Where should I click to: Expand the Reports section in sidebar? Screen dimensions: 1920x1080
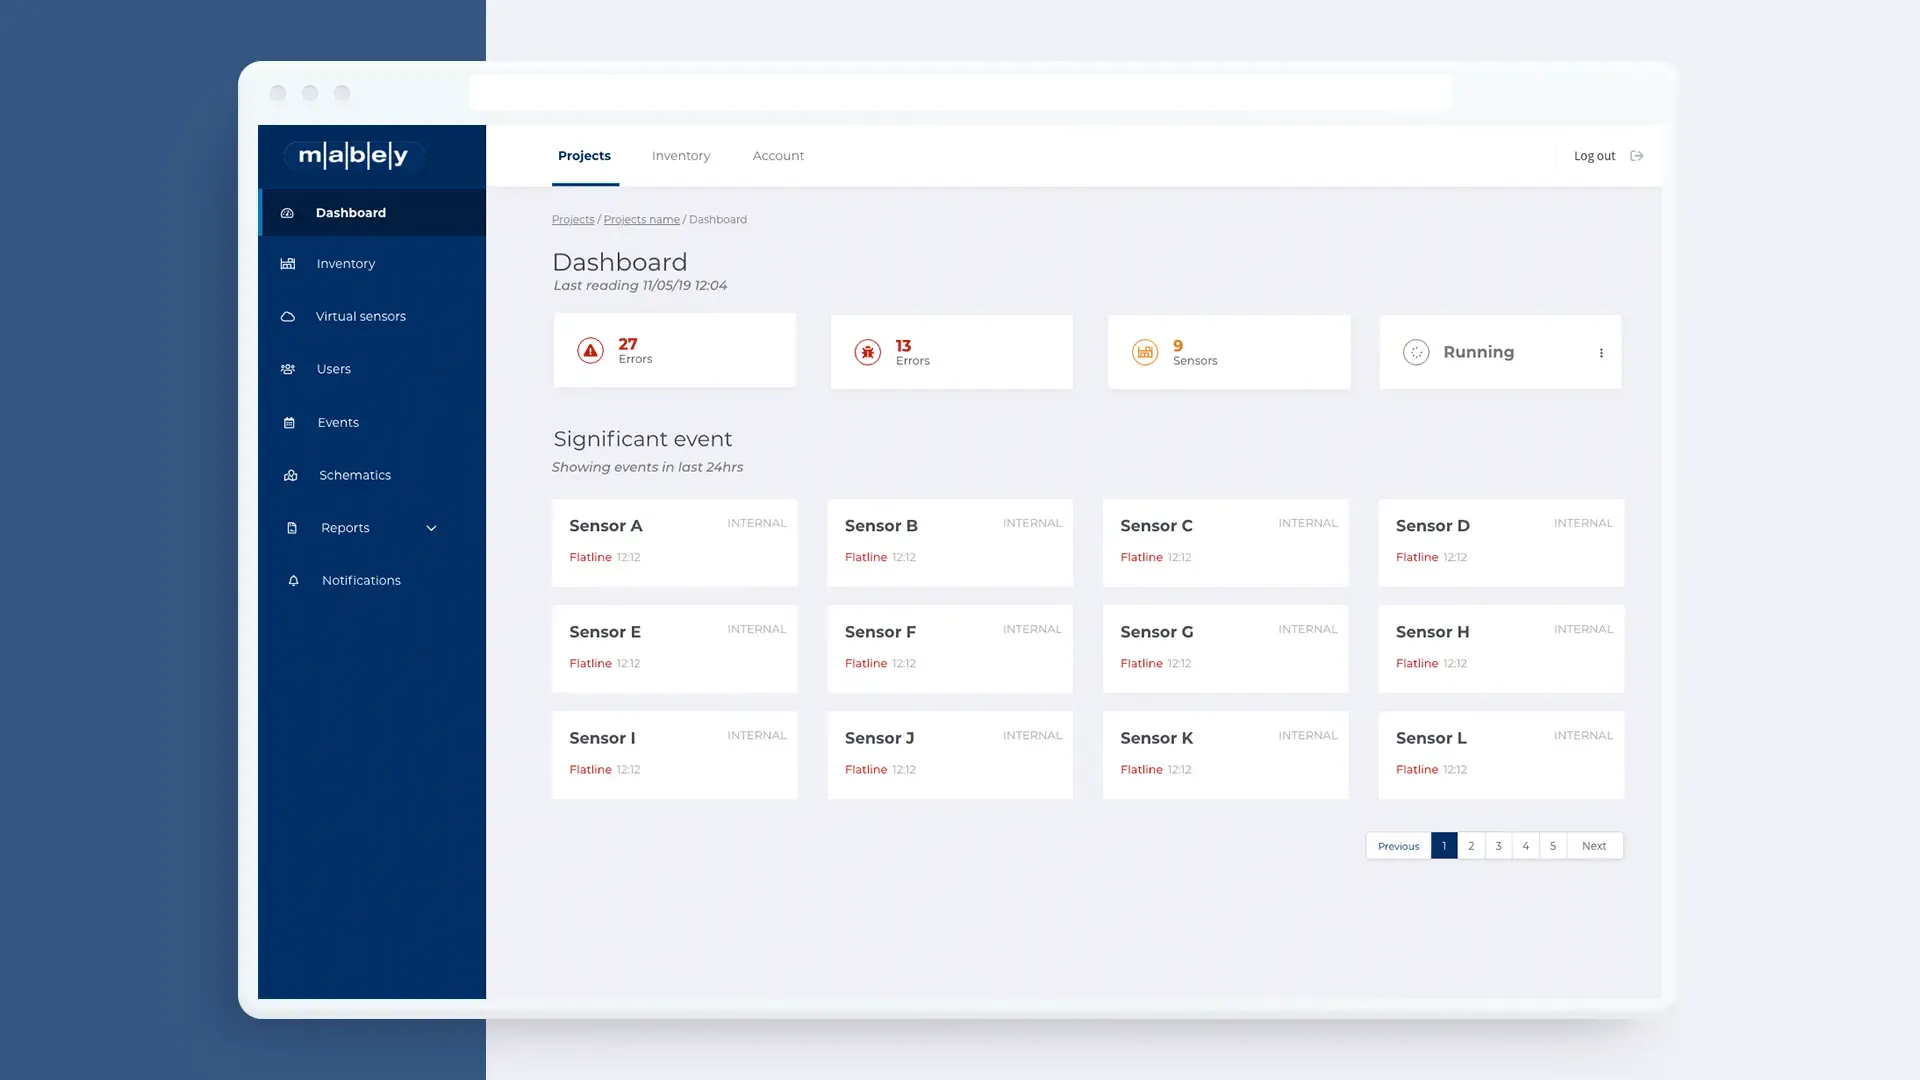(x=433, y=527)
